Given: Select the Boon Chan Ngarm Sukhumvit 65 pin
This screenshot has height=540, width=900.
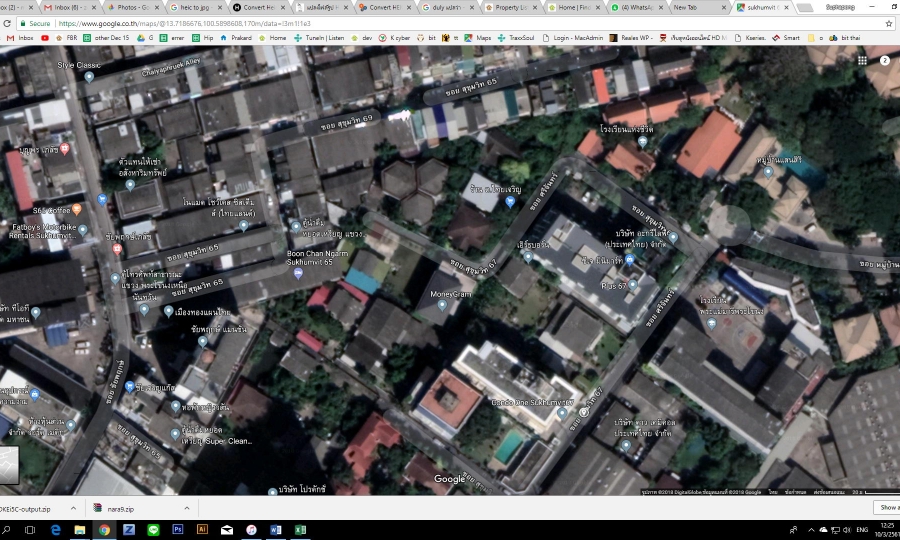Looking at the screenshot, I should pyautogui.click(x=298, y=274).
